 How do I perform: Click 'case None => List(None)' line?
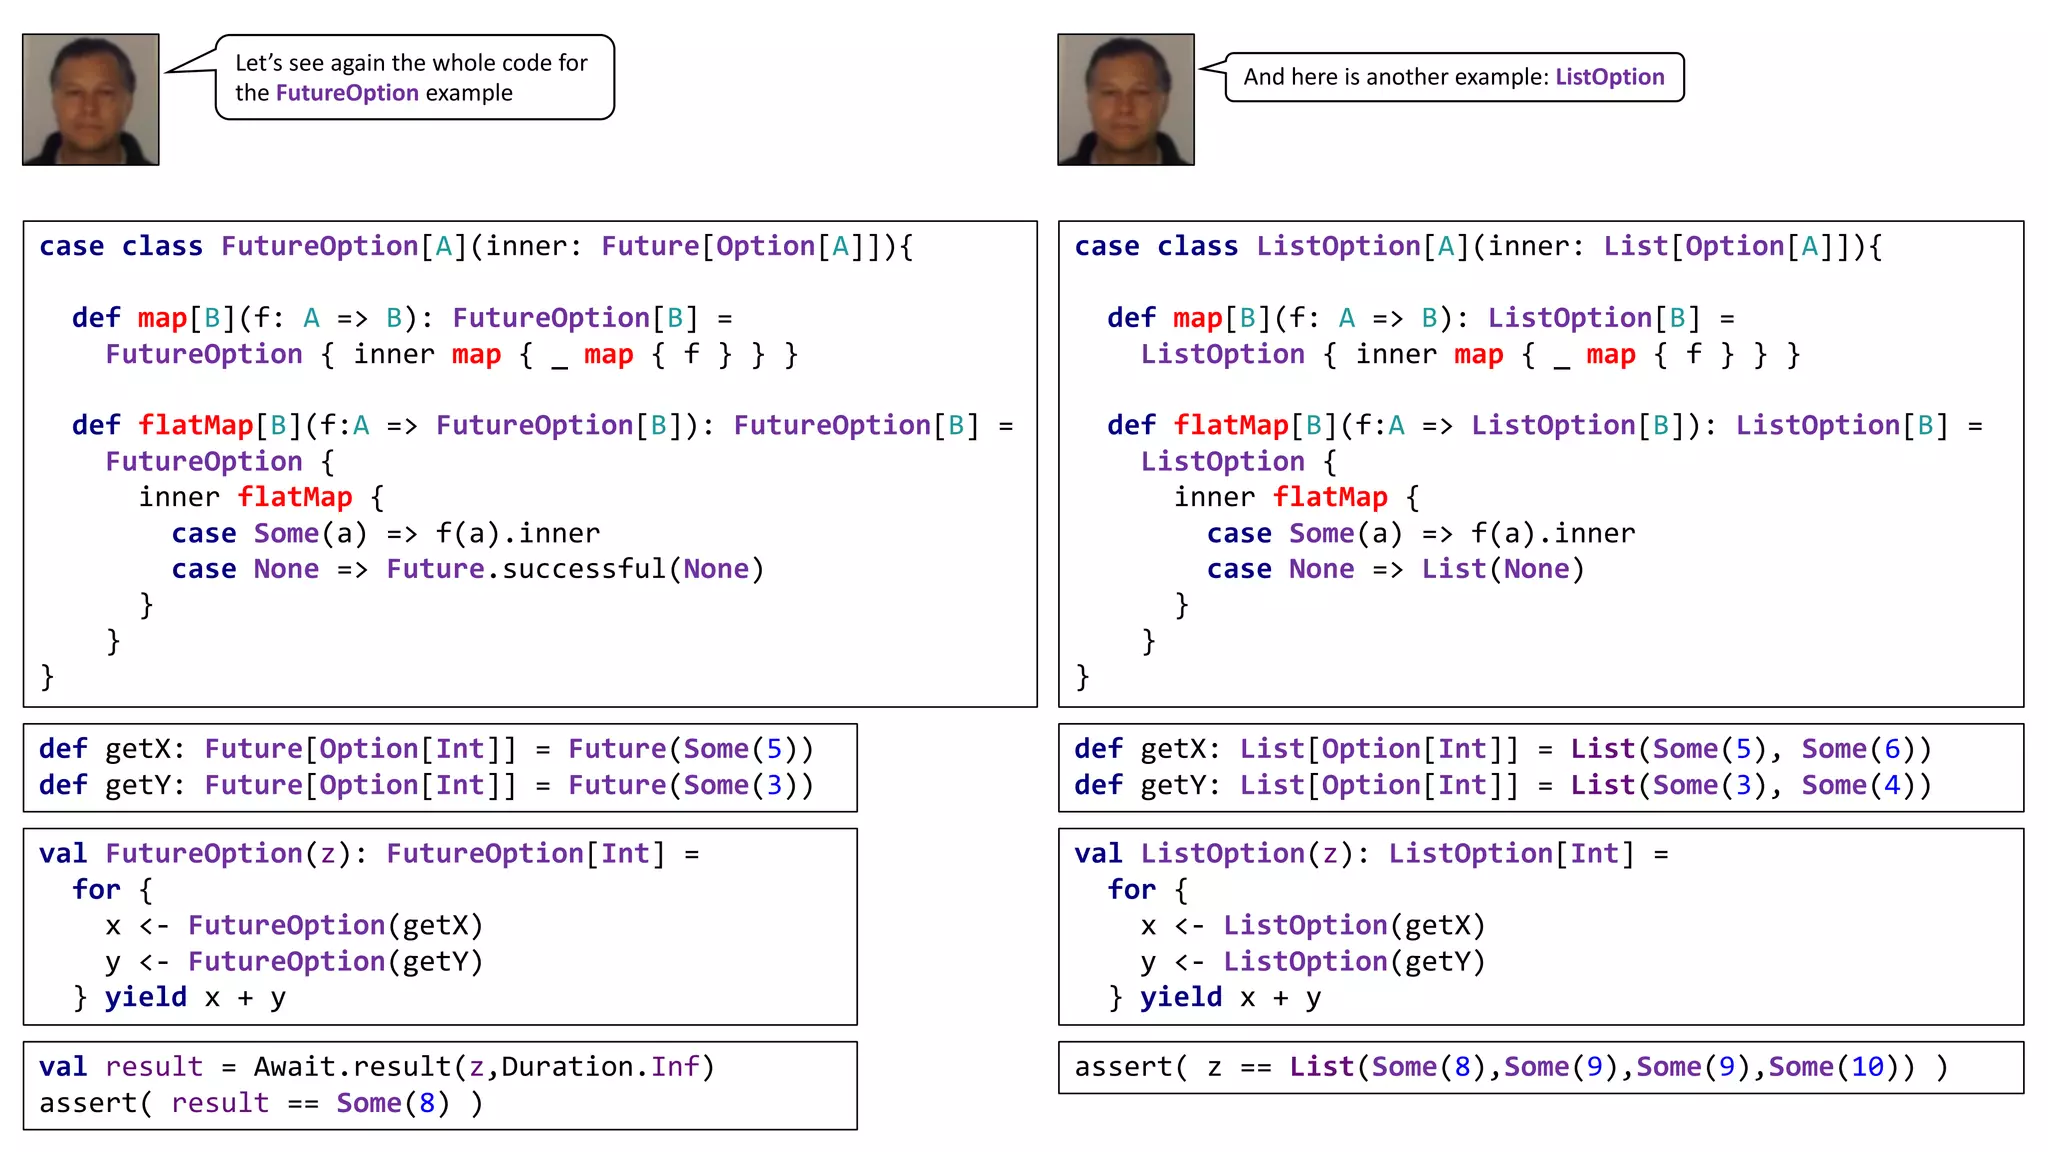click(1396, 569)
